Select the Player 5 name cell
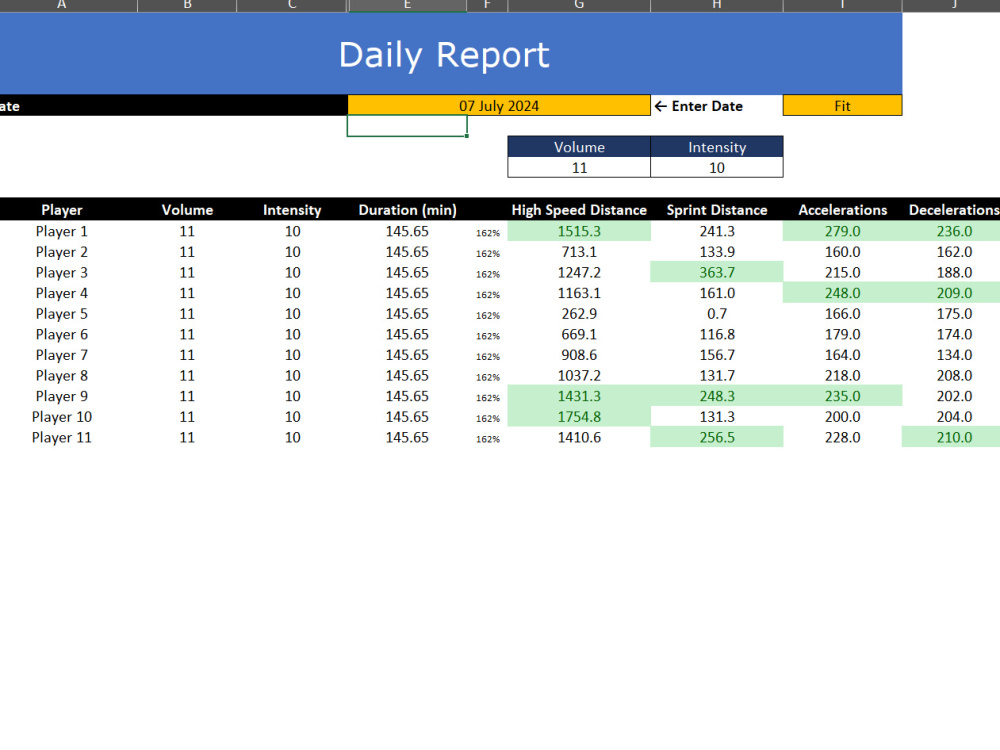 pos(62,314)
